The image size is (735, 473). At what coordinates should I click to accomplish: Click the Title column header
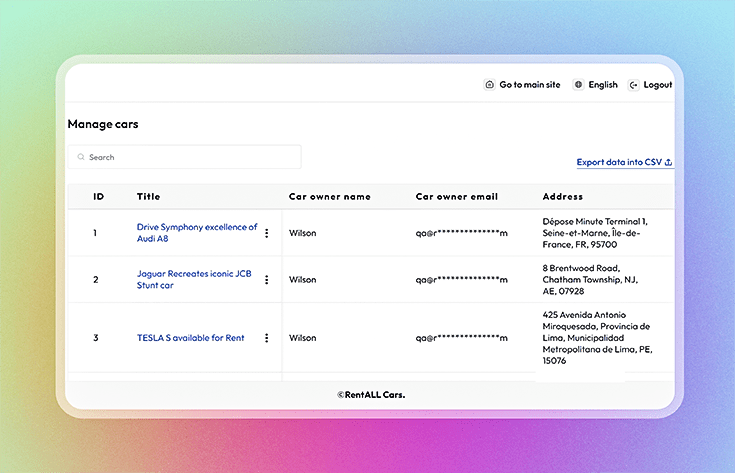(149, 196)
